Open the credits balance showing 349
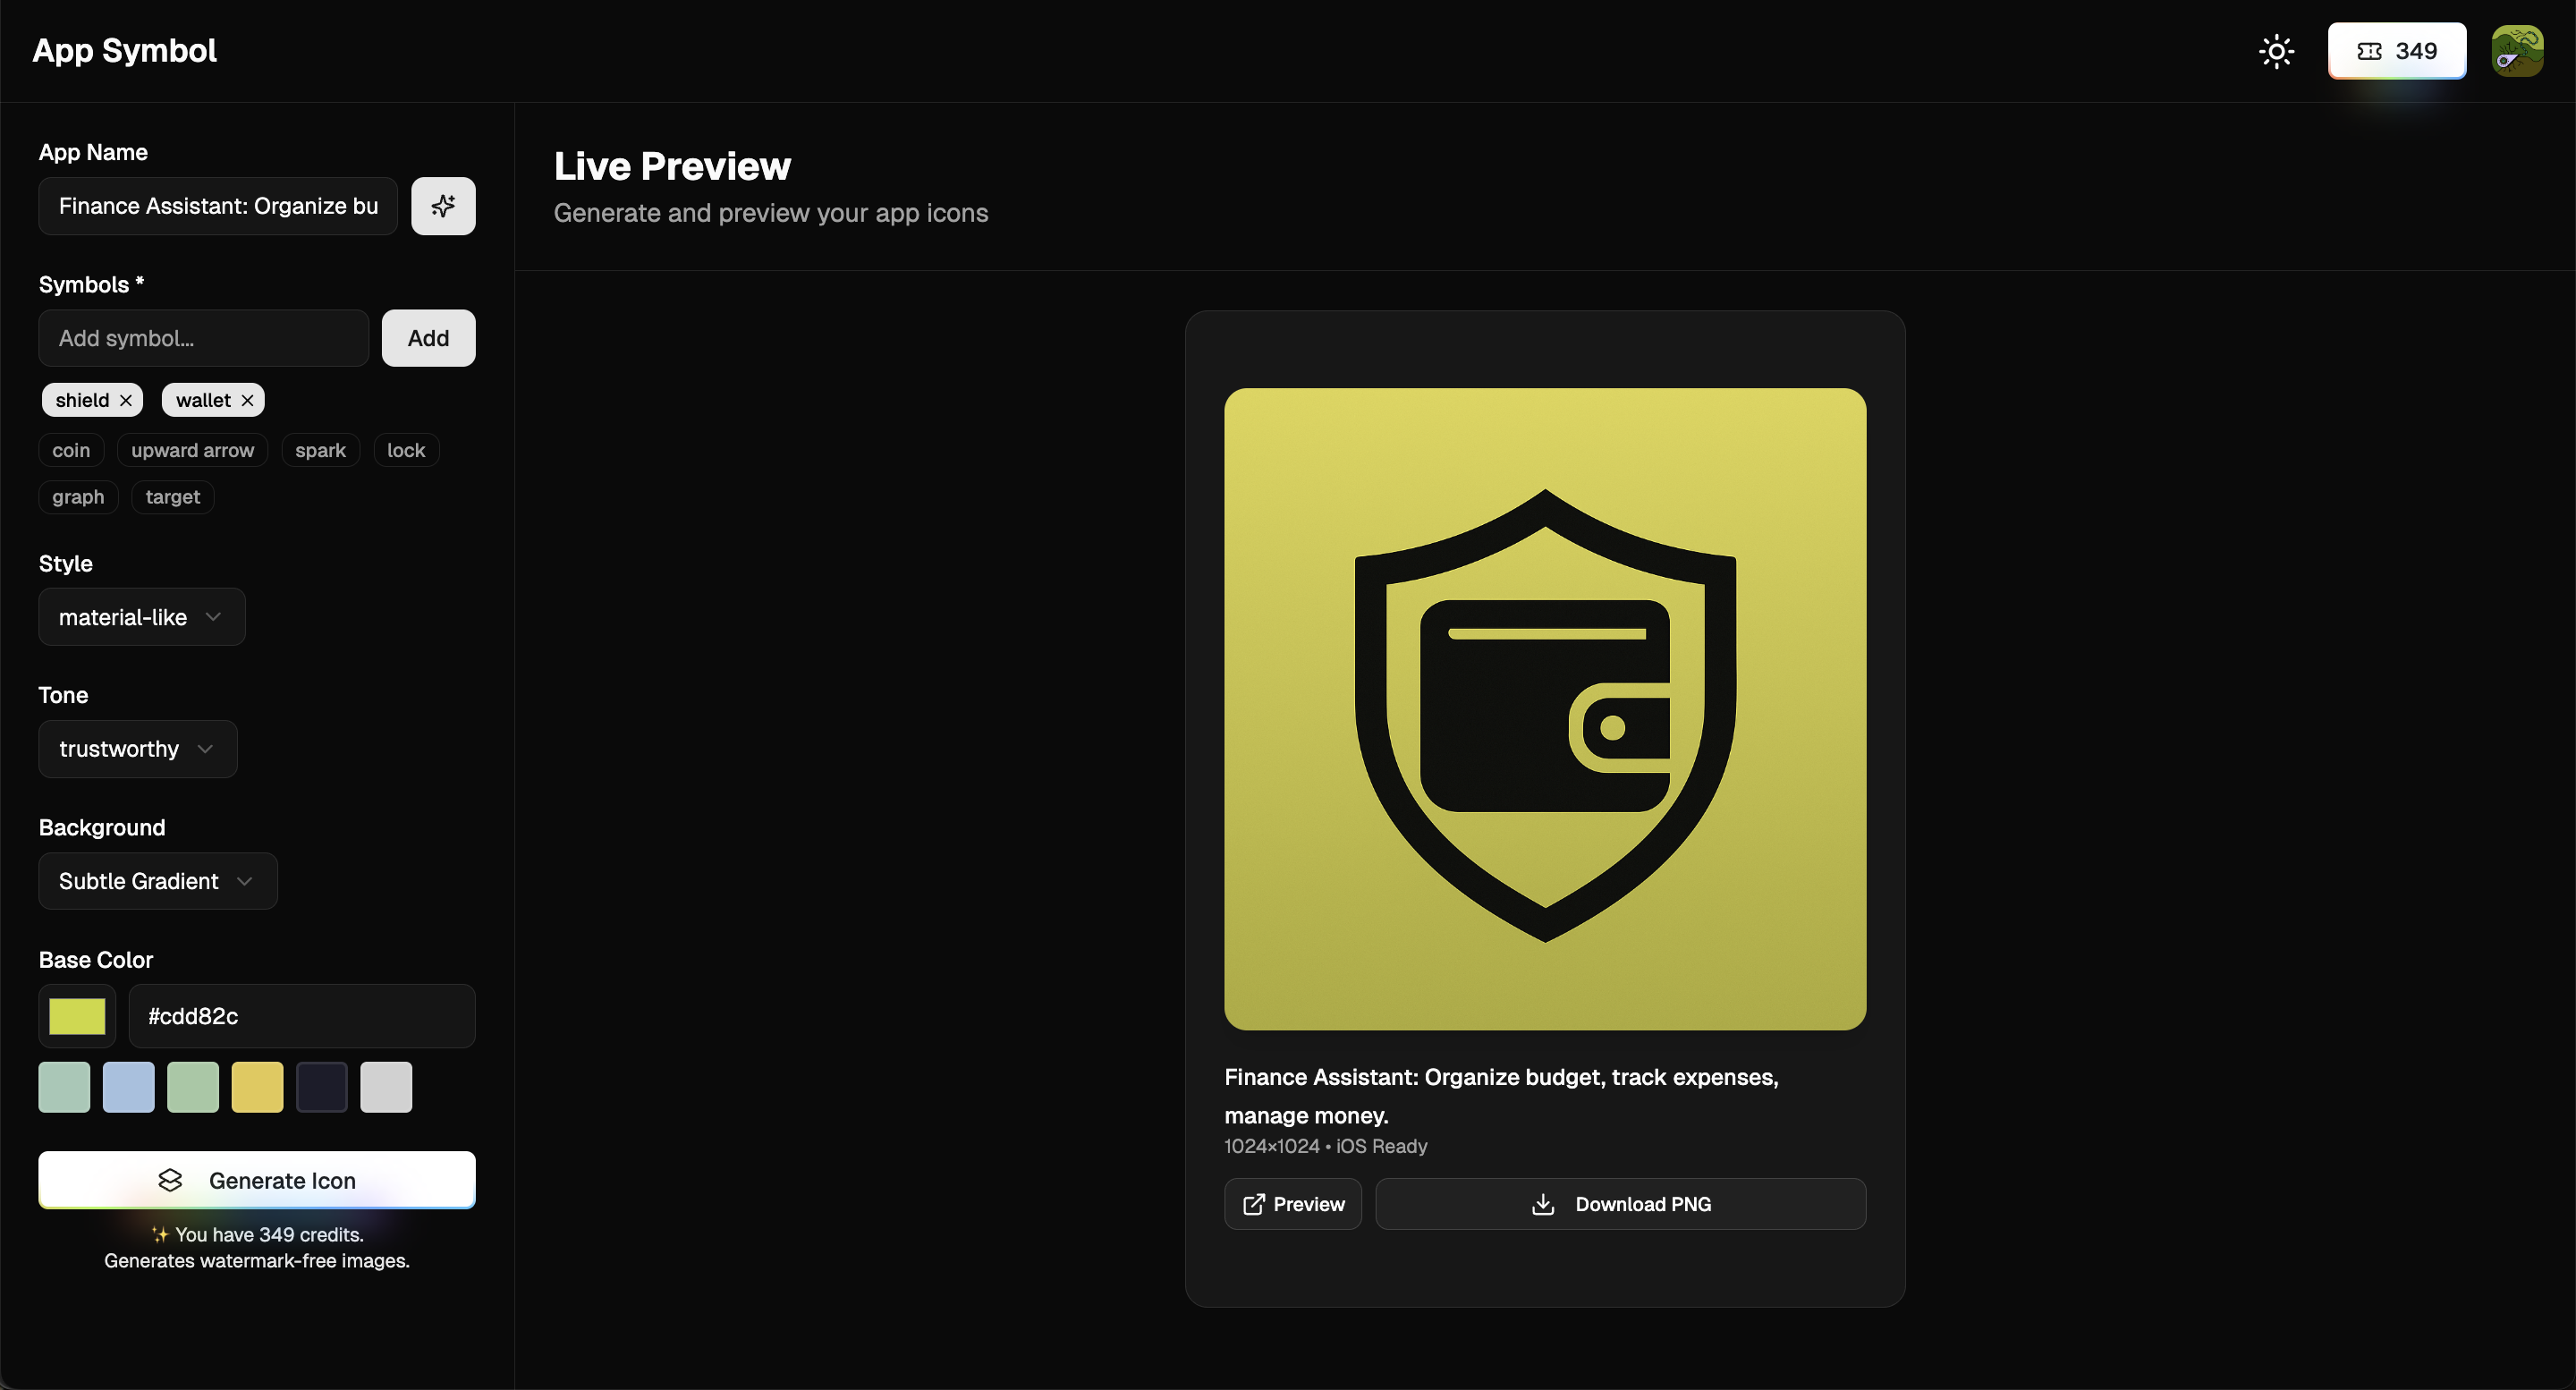 pos(2397,51)
